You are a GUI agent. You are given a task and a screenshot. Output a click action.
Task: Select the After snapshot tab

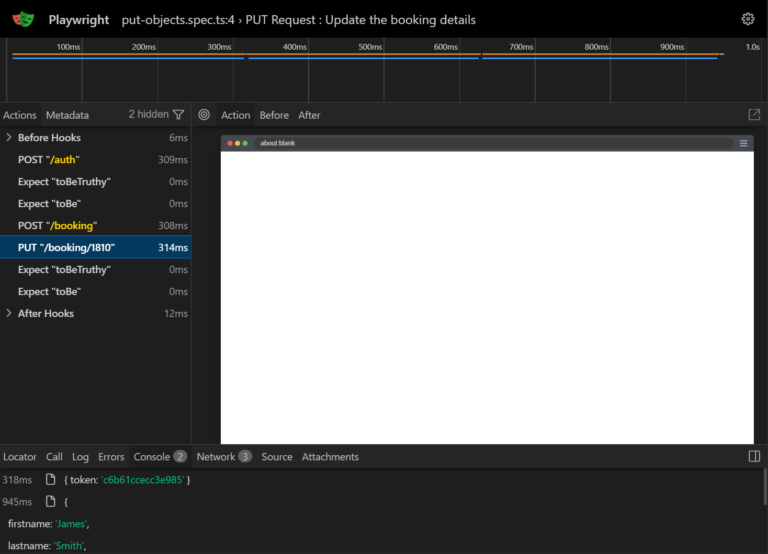309,115
